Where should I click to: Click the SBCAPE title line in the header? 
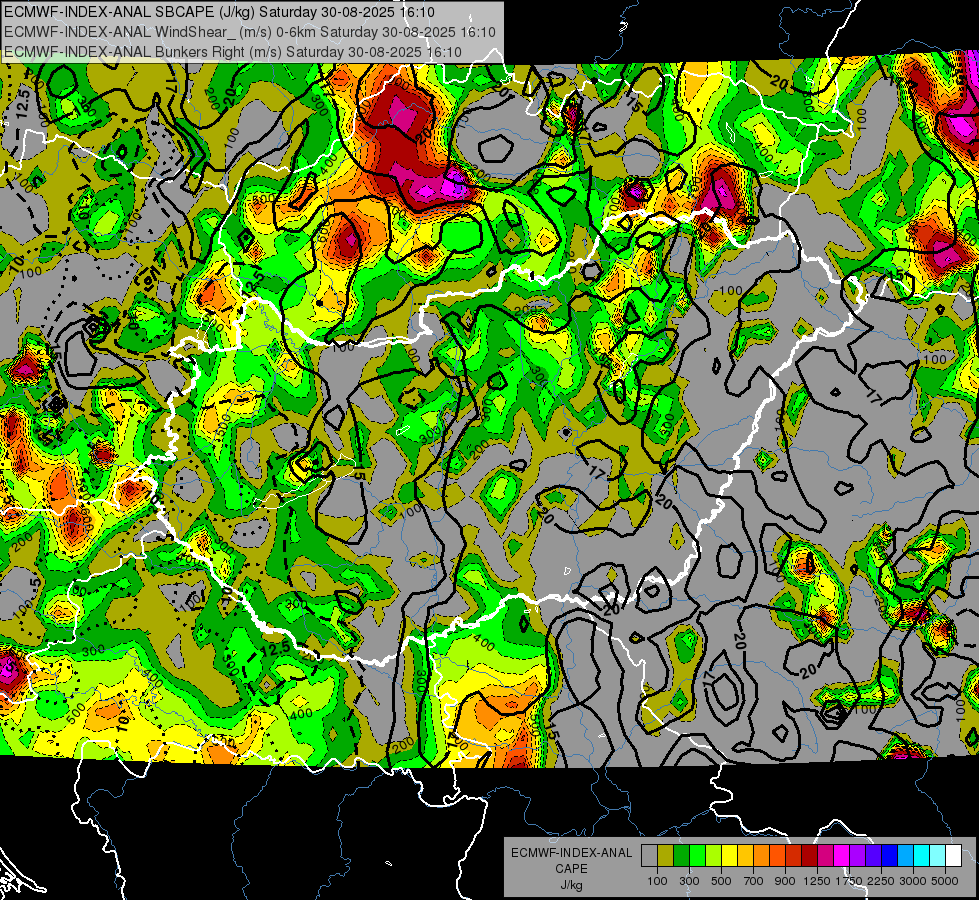pyautogui.click(x=219, y=12)
